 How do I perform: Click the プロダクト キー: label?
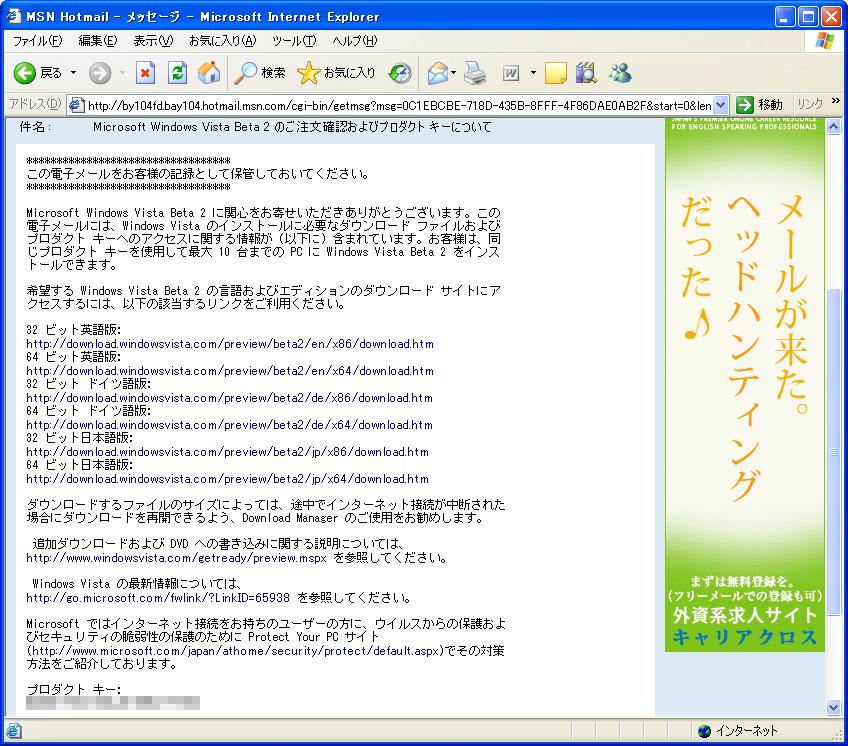(74, 690)
